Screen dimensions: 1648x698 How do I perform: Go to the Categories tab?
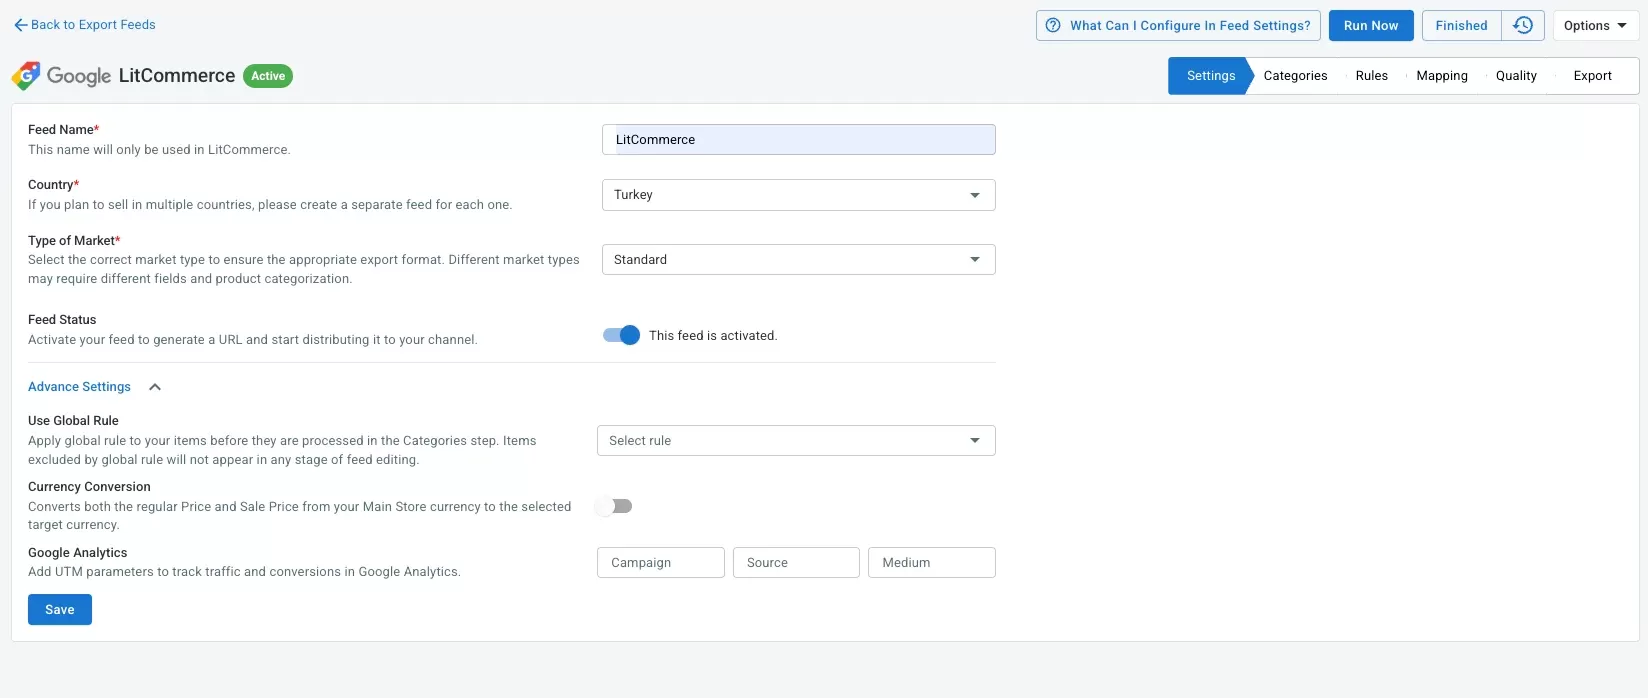[1295, 76]
